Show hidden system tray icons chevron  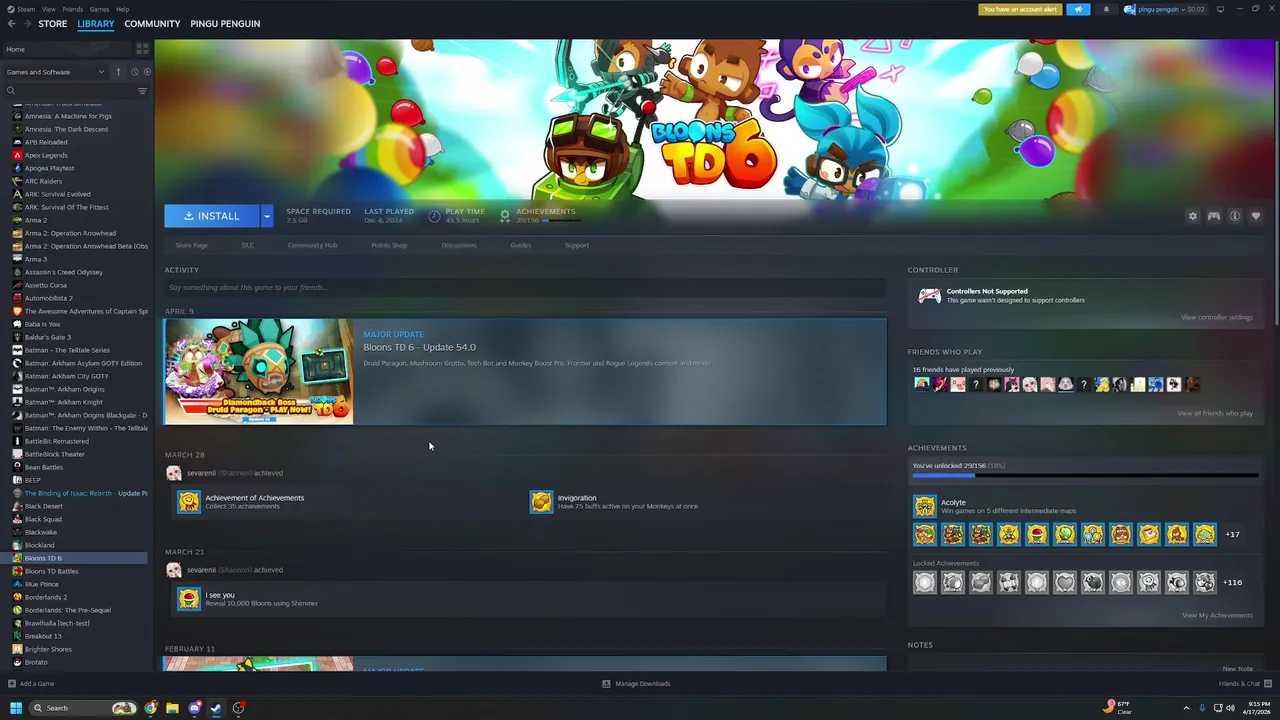pyautogui.click(x=1186, y=708)
